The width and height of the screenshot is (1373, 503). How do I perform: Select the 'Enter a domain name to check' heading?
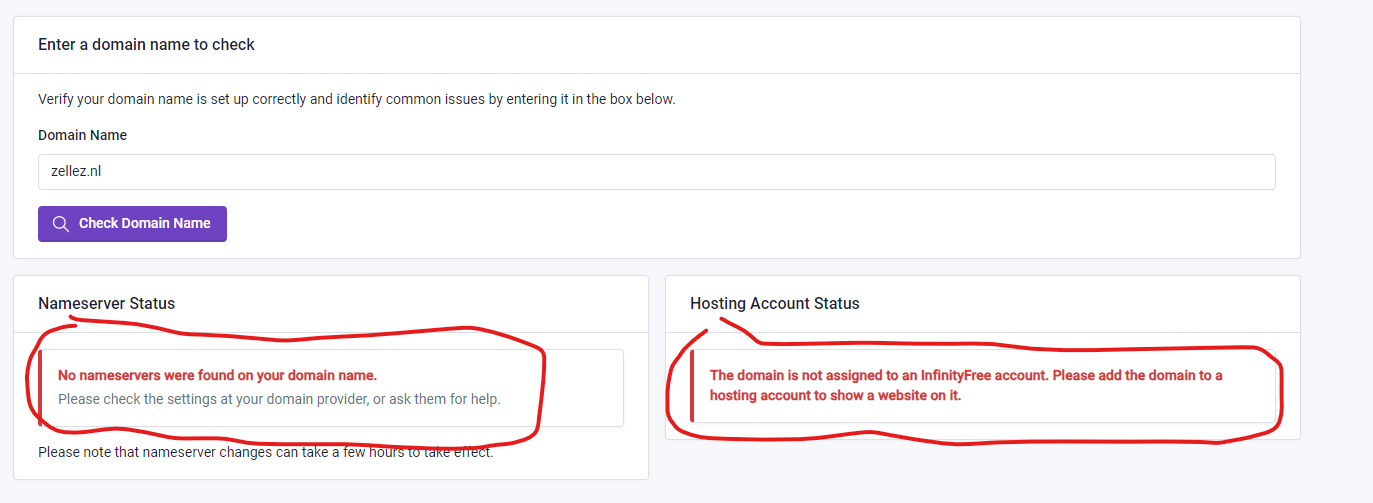click(x=146, y=45)
